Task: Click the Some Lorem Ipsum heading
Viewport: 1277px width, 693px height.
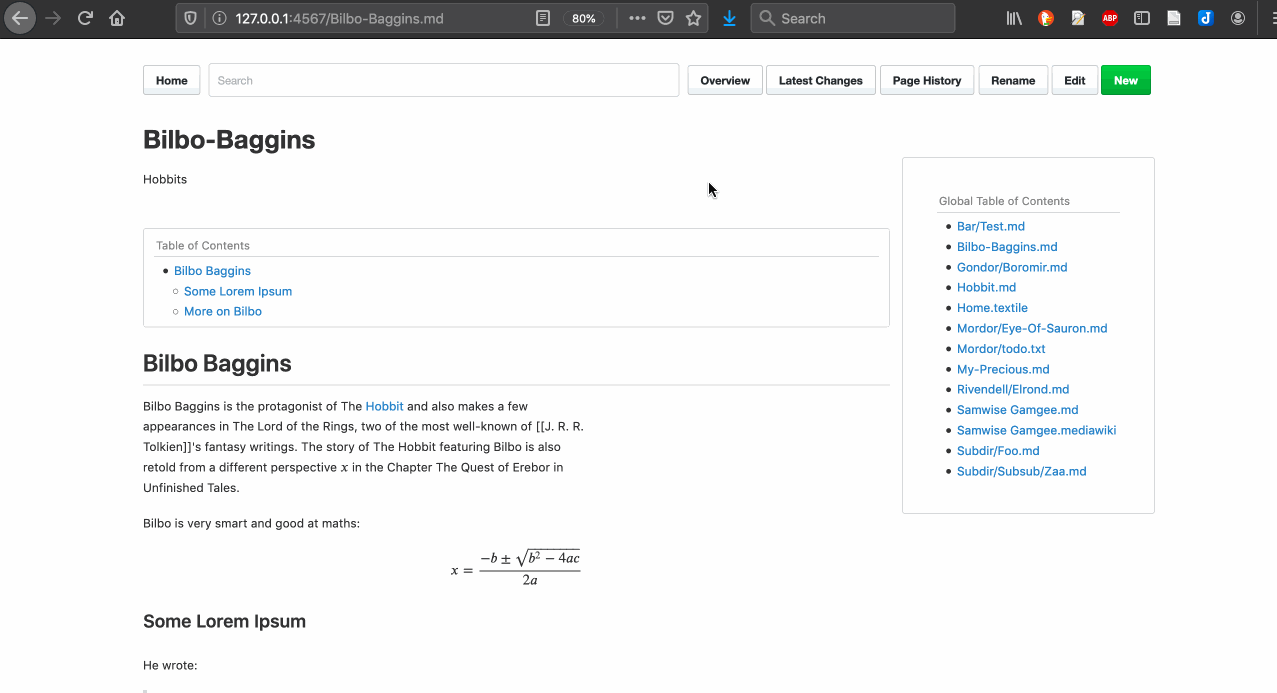Action: point(224,621)
